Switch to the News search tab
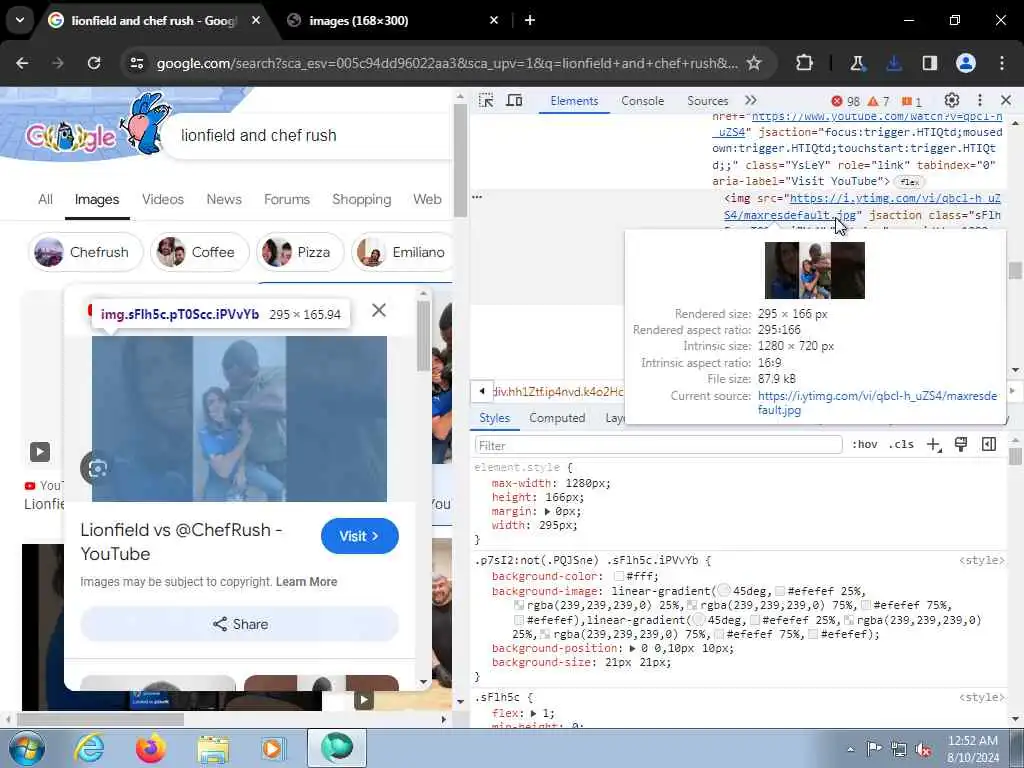 (x=224, y=199)
